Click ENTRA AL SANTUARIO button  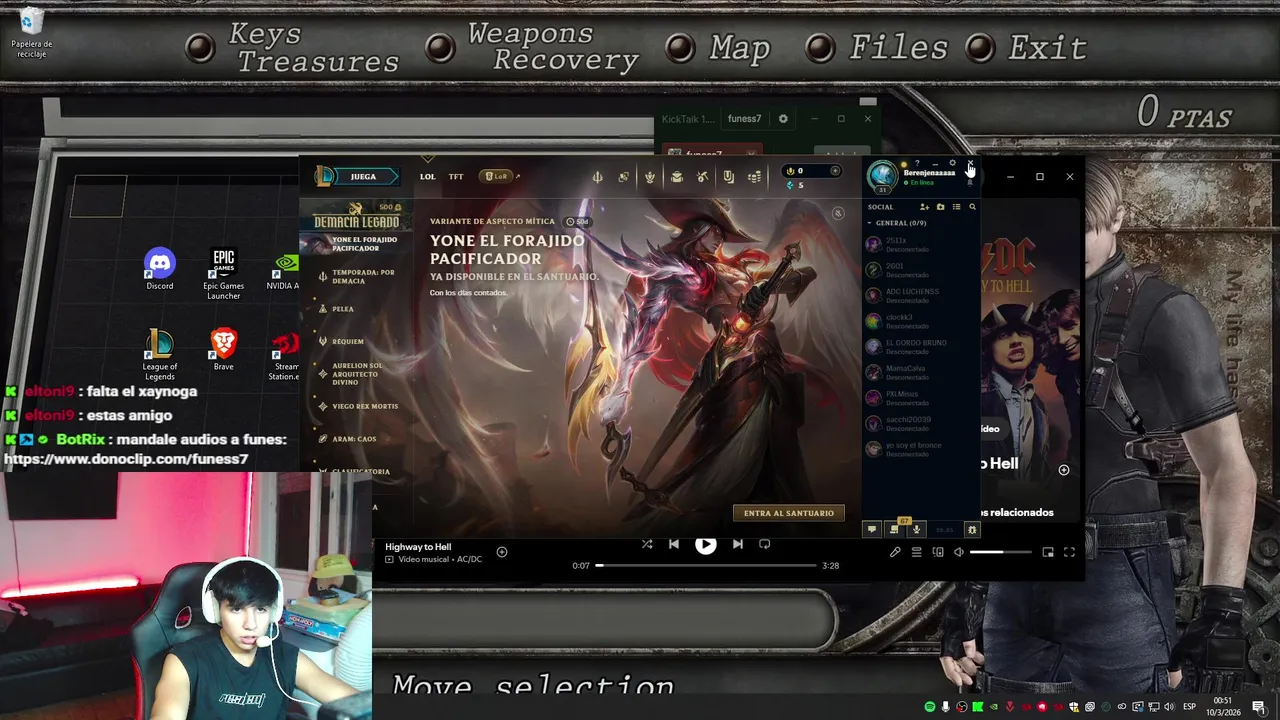pos(789,513)
